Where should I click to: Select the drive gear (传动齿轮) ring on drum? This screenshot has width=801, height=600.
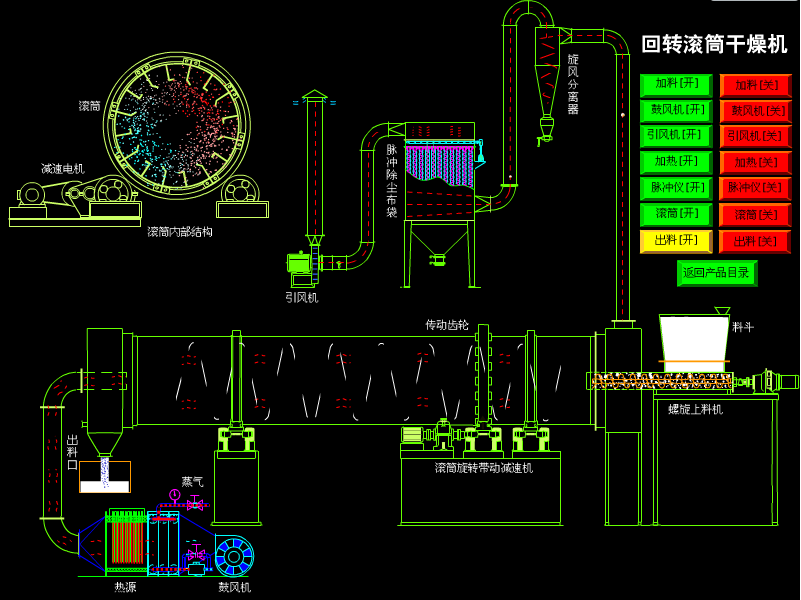pos(483,378)
